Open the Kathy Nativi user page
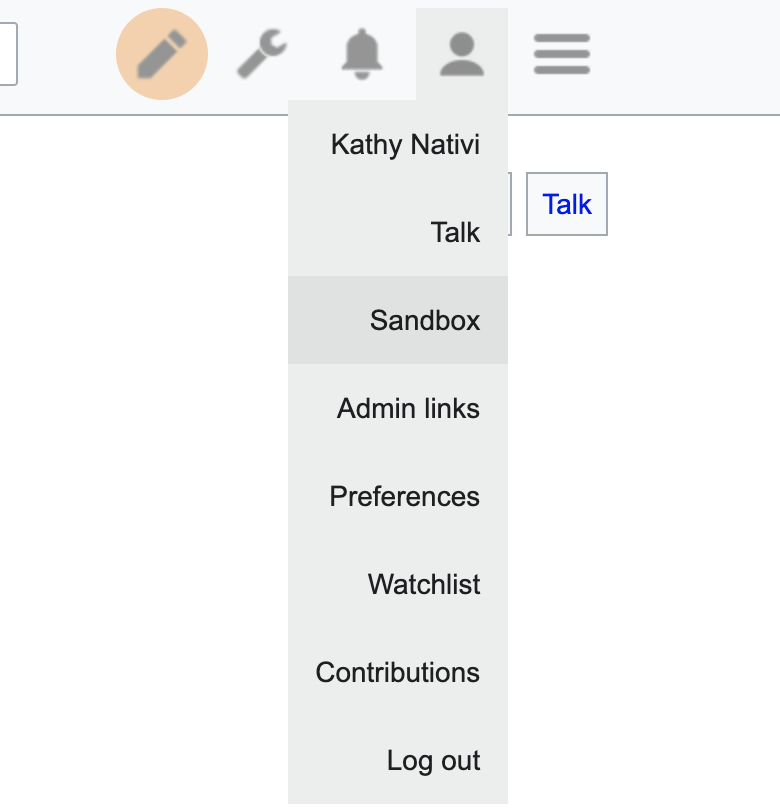Screen dimensions: 780x810 (x=405, y=145)
